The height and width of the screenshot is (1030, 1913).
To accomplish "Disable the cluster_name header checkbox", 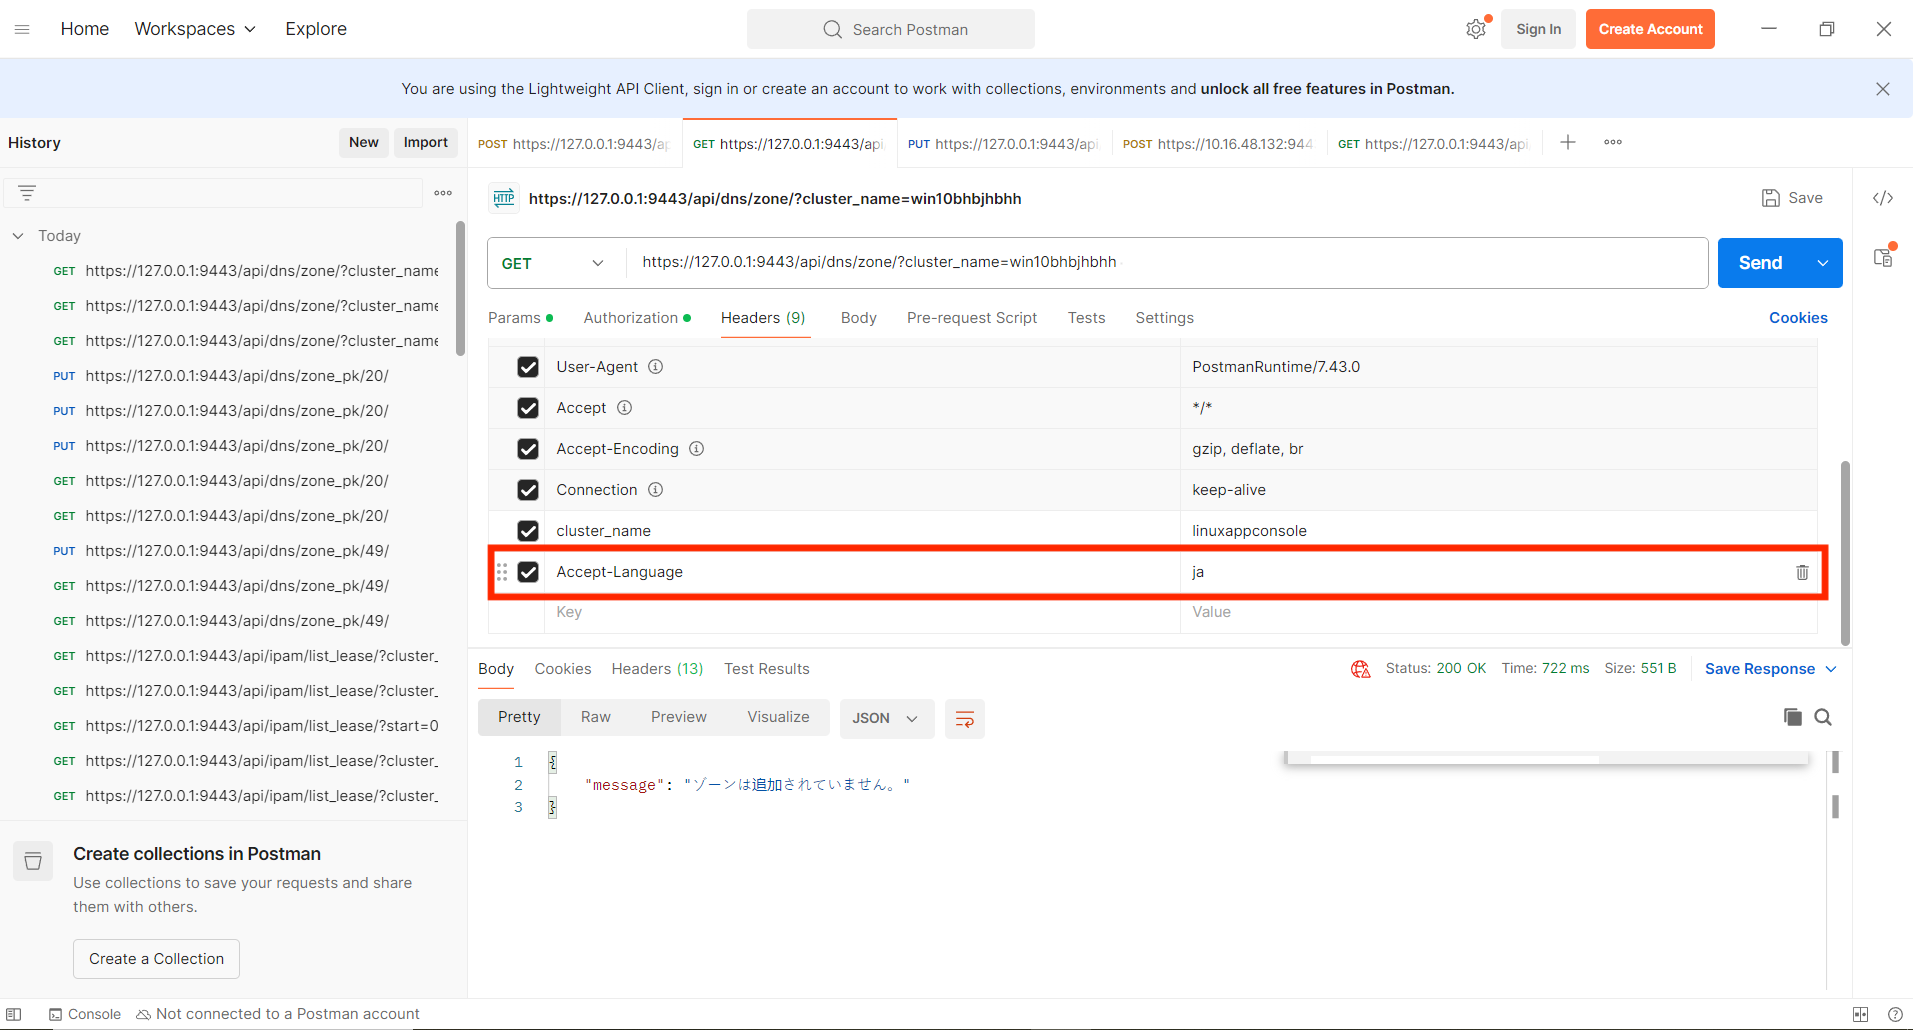I will tap(528, 531).
